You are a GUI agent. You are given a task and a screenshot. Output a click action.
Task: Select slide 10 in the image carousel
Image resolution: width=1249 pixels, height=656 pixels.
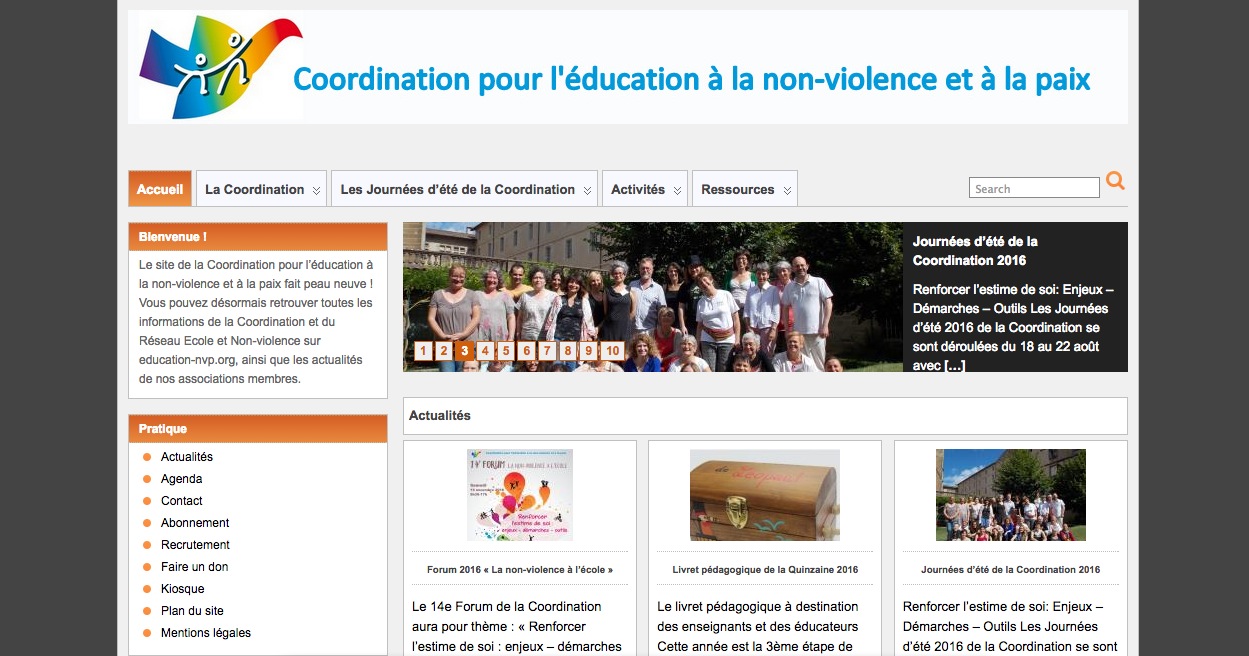click(612, 351)
